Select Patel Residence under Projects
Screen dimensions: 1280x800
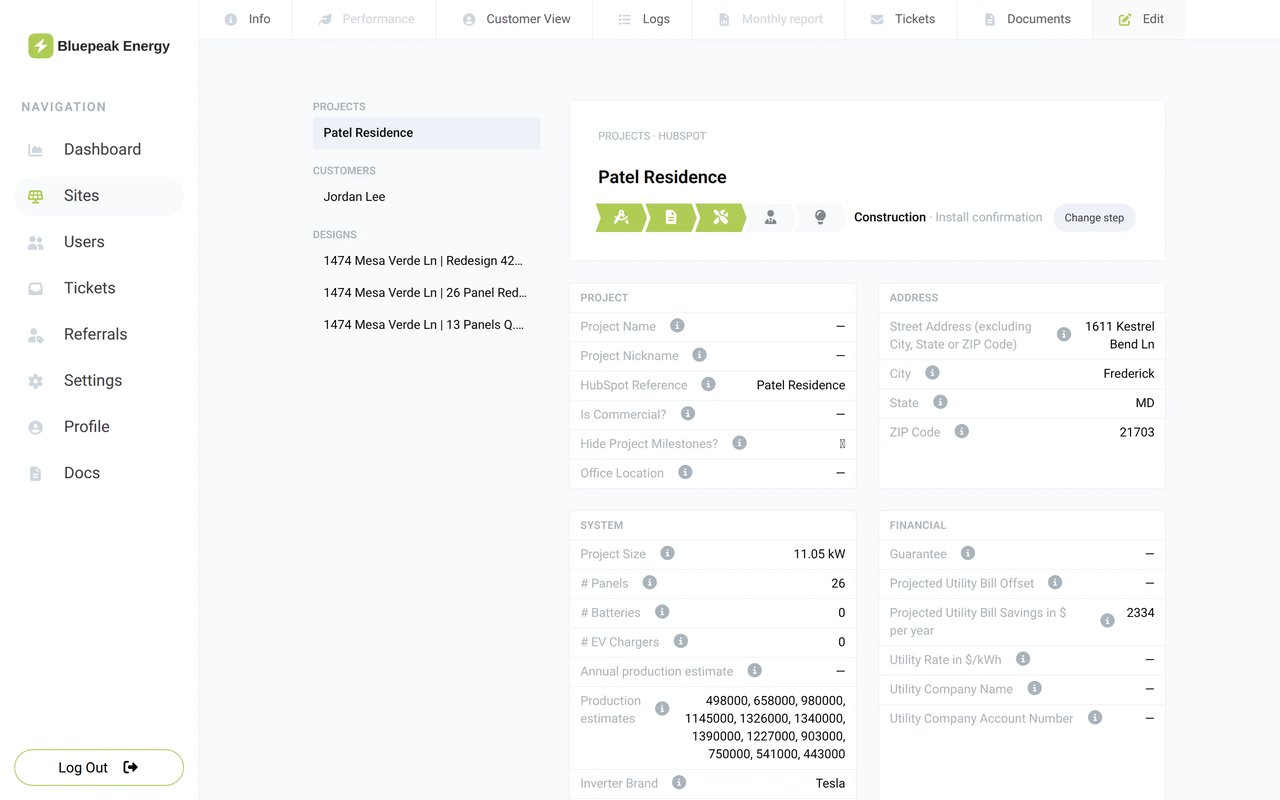(426, 133)
